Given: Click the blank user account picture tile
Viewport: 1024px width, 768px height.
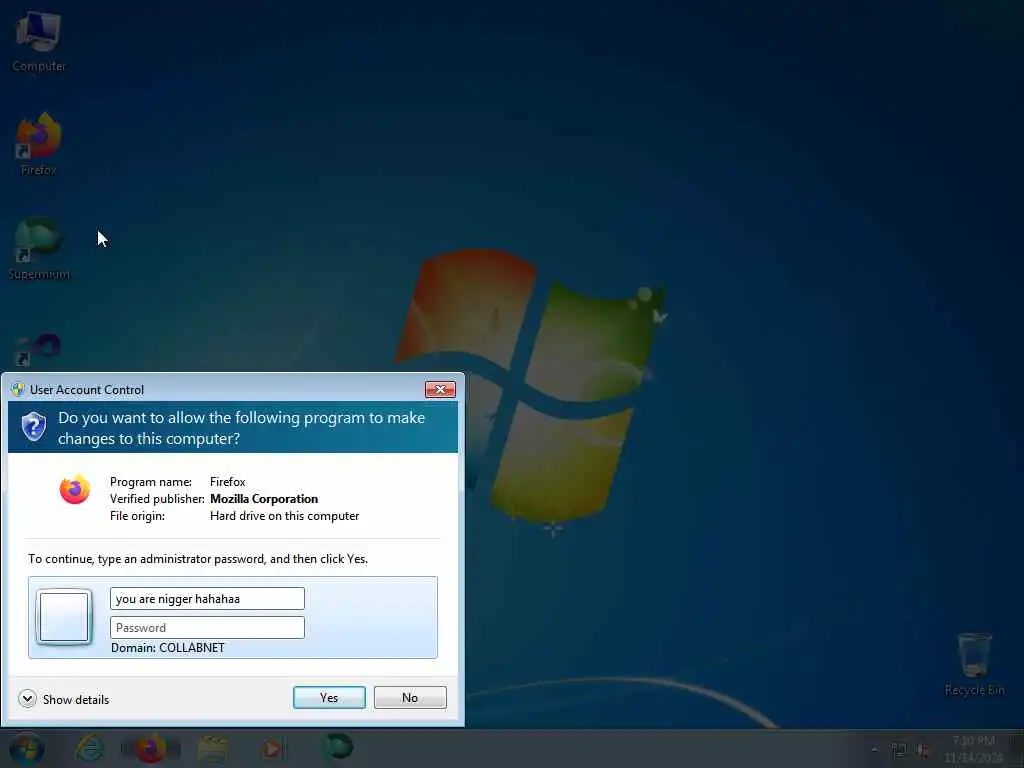Looking at the screenshot, I should coord(63,616).
